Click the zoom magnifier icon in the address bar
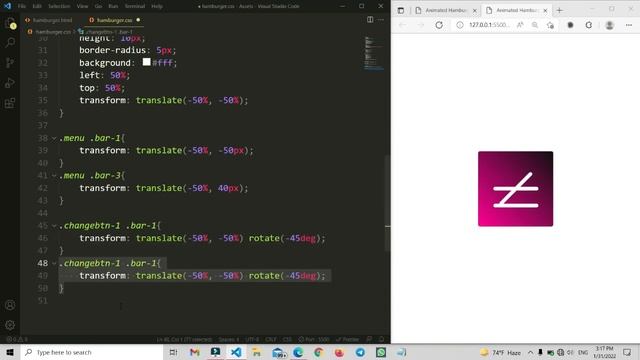Screen dimensions: 640x360 pos(535,25)
